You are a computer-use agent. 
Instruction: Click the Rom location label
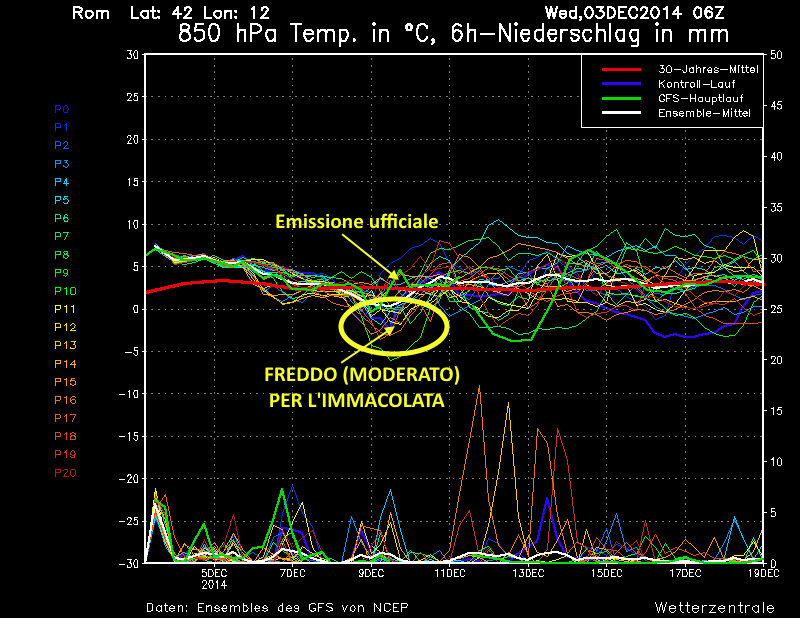click(x=91, y=13)
